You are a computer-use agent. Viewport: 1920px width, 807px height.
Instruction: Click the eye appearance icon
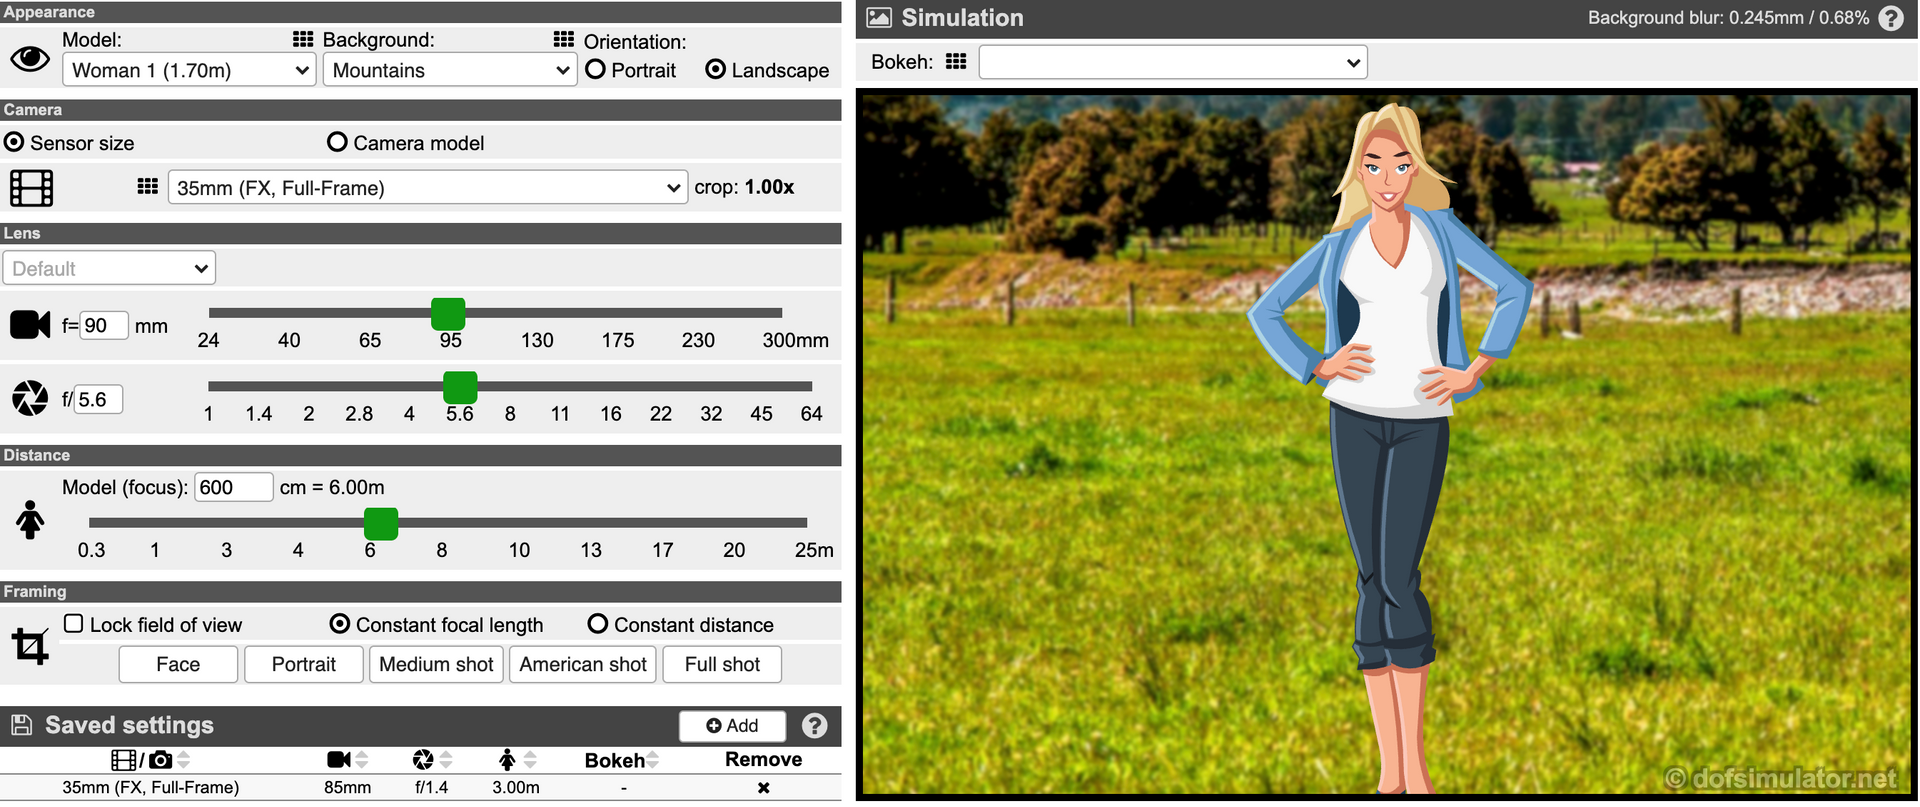click(30, 59)
